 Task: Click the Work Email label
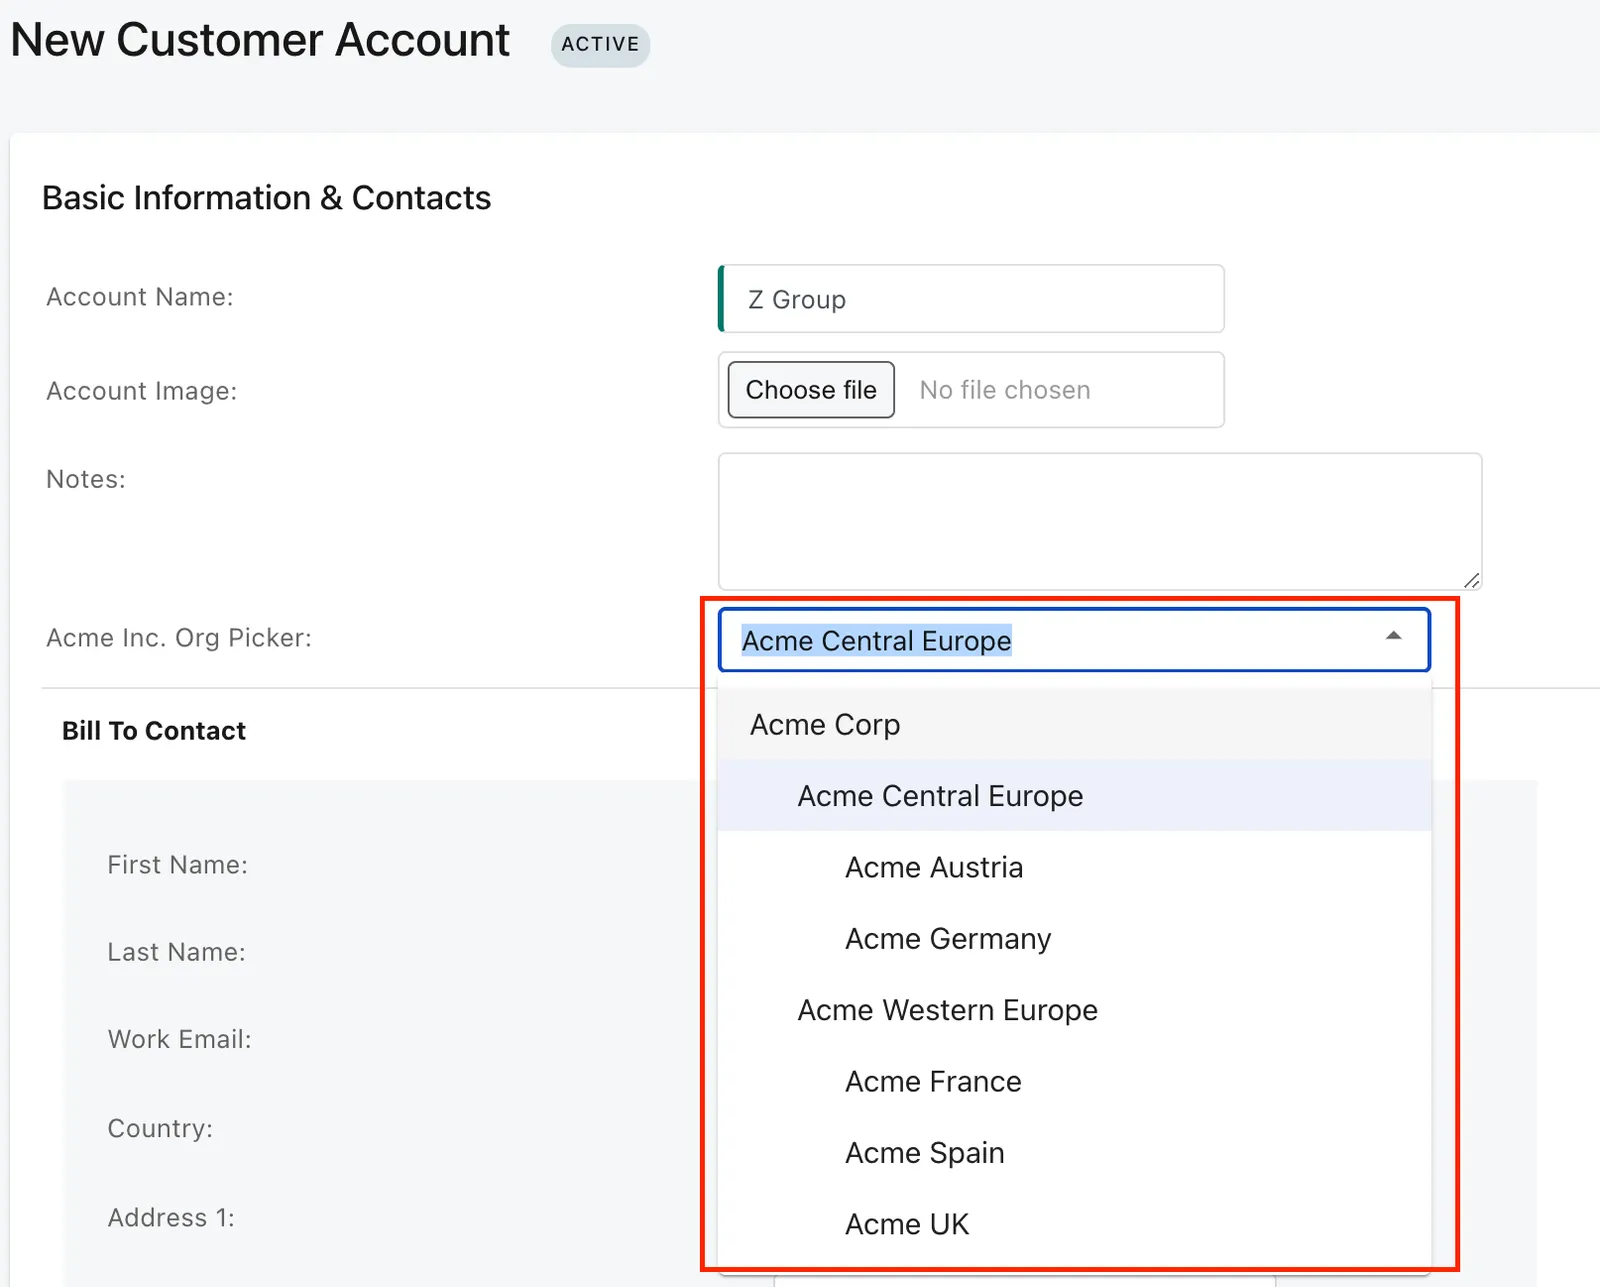pyautogui.click(x=180, y=1039)
